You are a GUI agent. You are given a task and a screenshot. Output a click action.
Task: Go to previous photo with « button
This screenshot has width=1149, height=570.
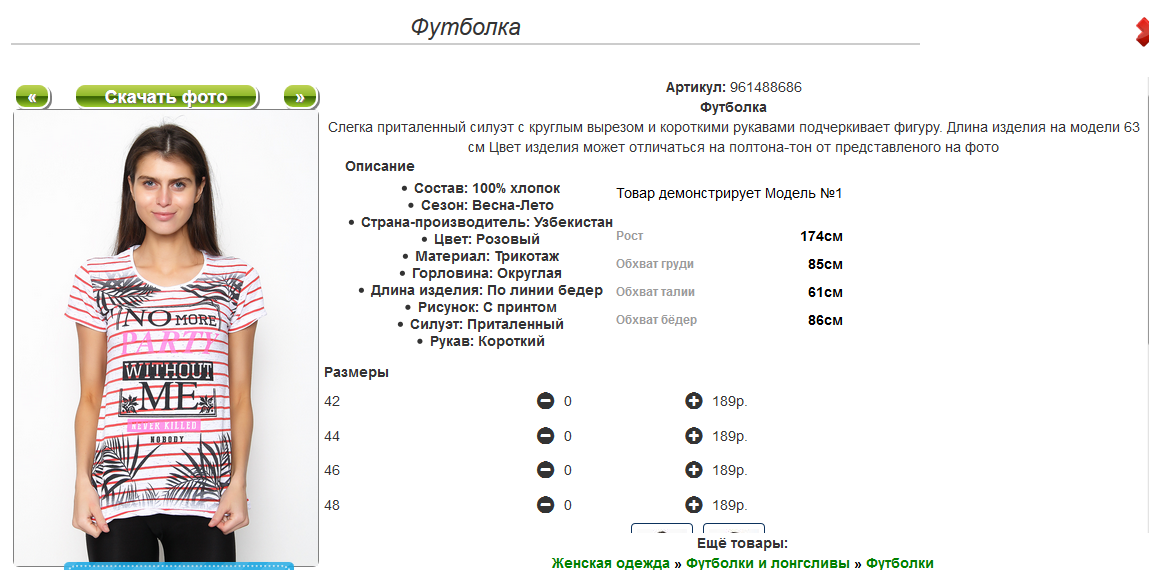32,97
